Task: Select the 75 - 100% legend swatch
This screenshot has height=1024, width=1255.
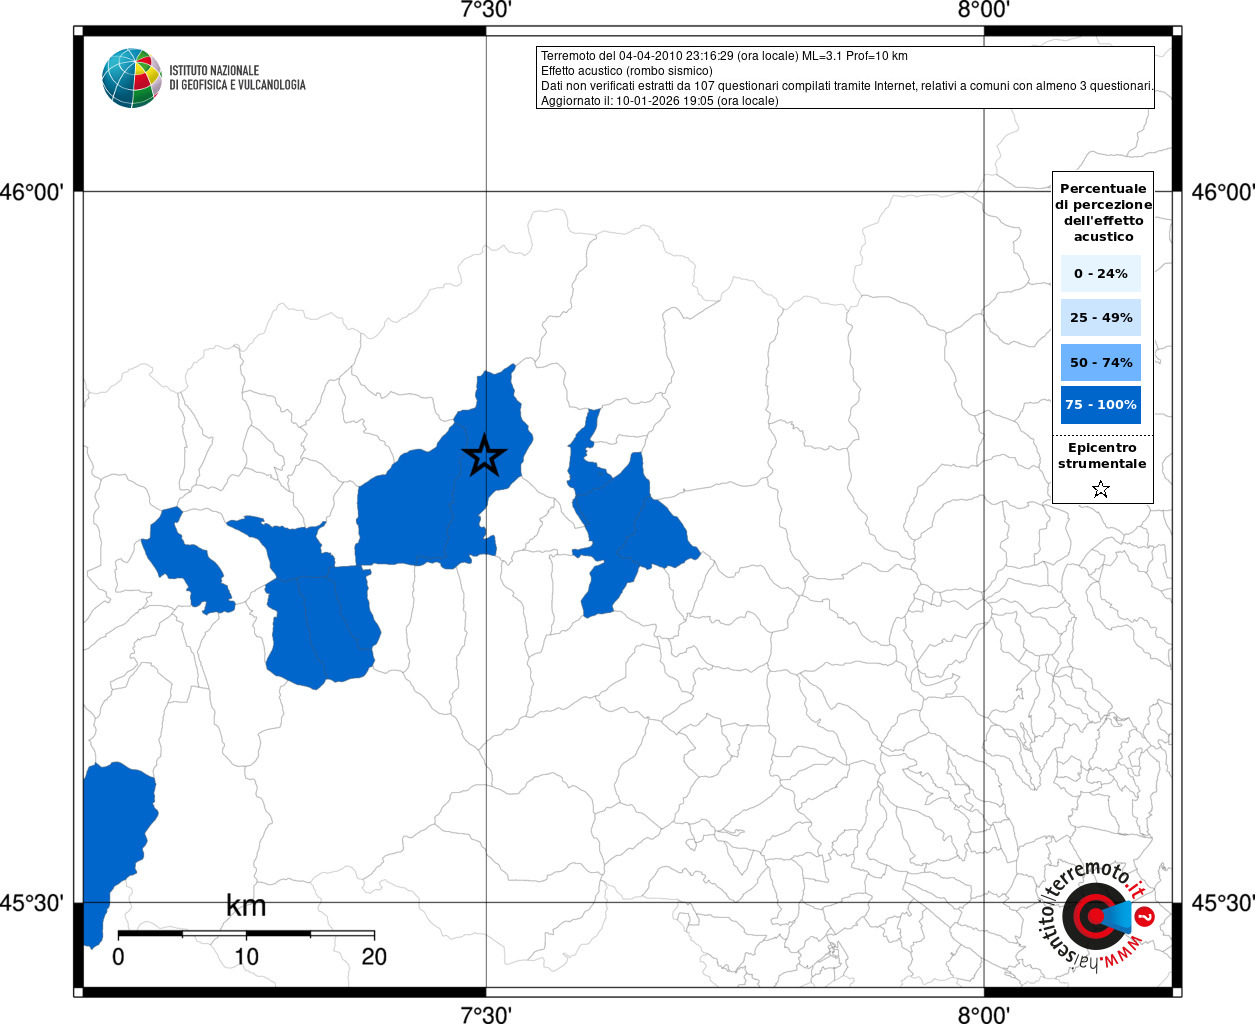Action: pos(1100,405)
